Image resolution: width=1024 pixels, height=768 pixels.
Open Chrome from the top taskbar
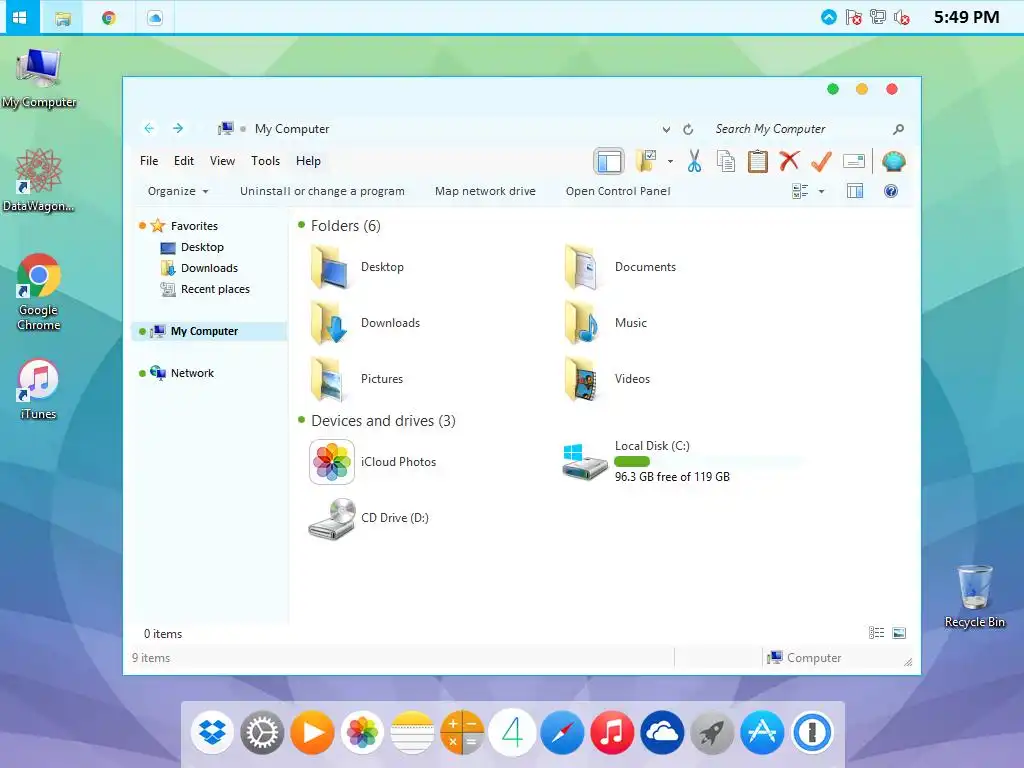point(108,18)
